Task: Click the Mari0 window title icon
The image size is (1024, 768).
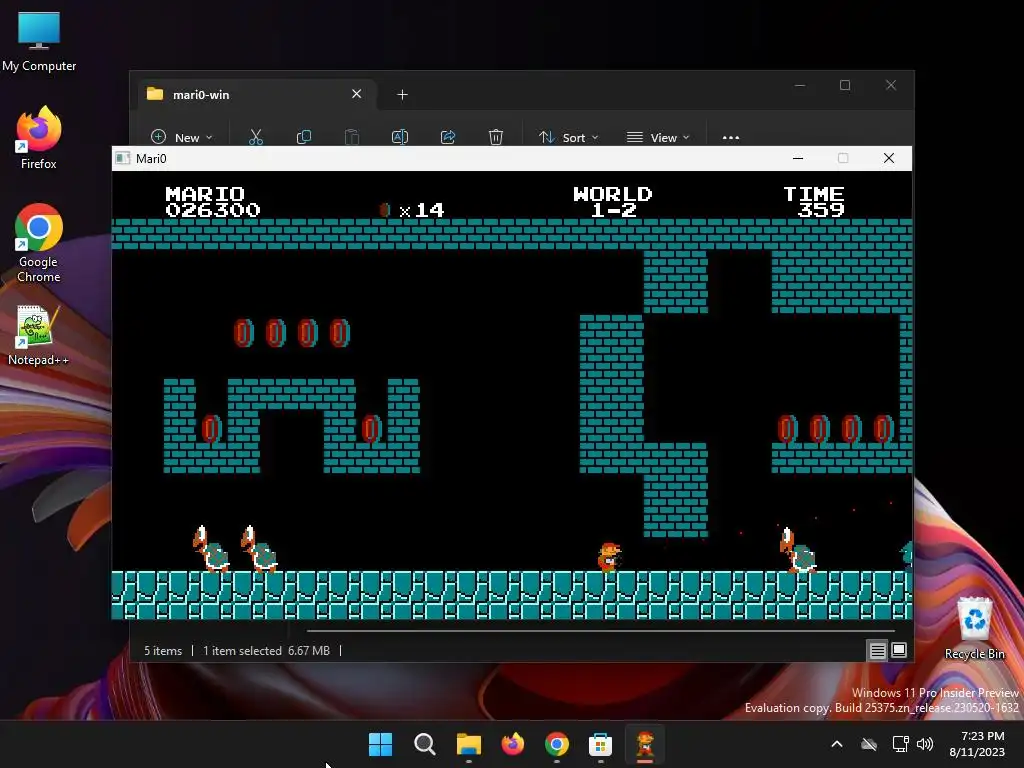Action: (122, 158)
